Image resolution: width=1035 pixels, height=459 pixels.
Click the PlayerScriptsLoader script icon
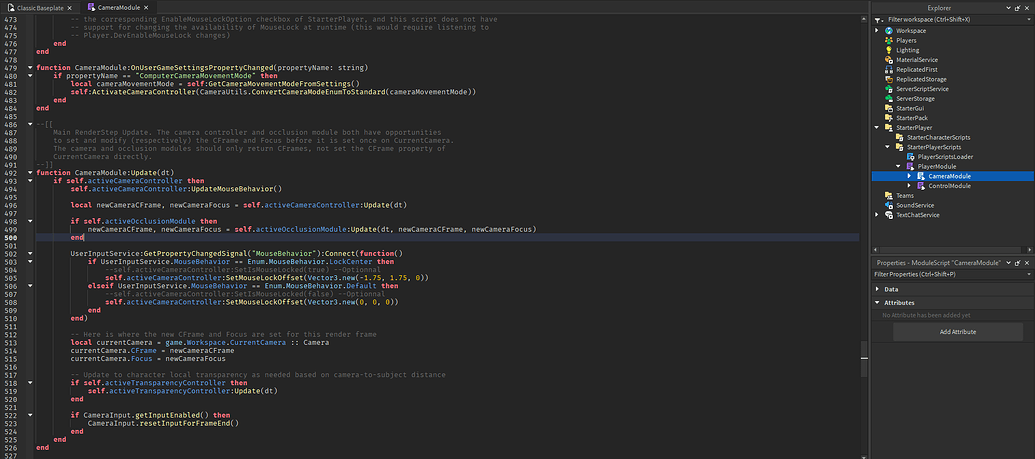pos(911,157)
